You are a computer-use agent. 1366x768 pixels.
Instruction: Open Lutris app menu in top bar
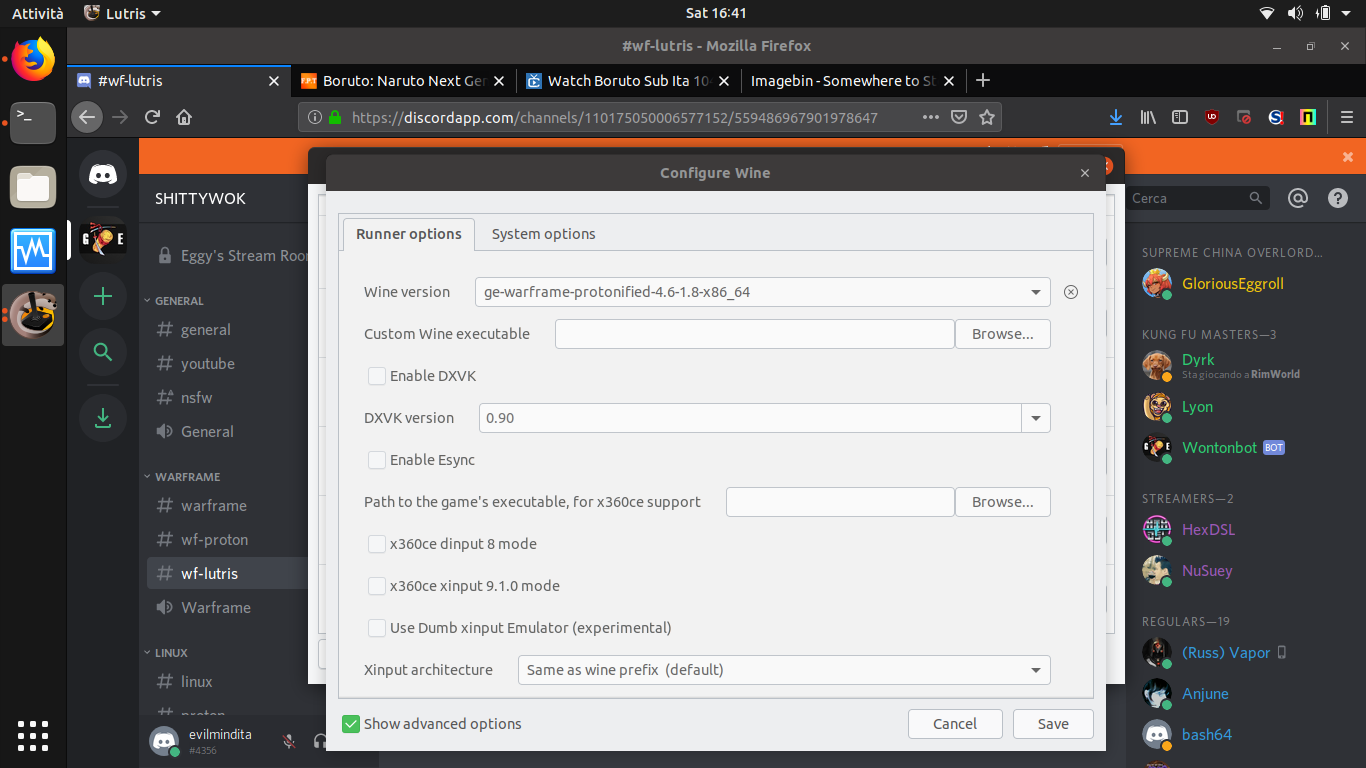[122, 13]
